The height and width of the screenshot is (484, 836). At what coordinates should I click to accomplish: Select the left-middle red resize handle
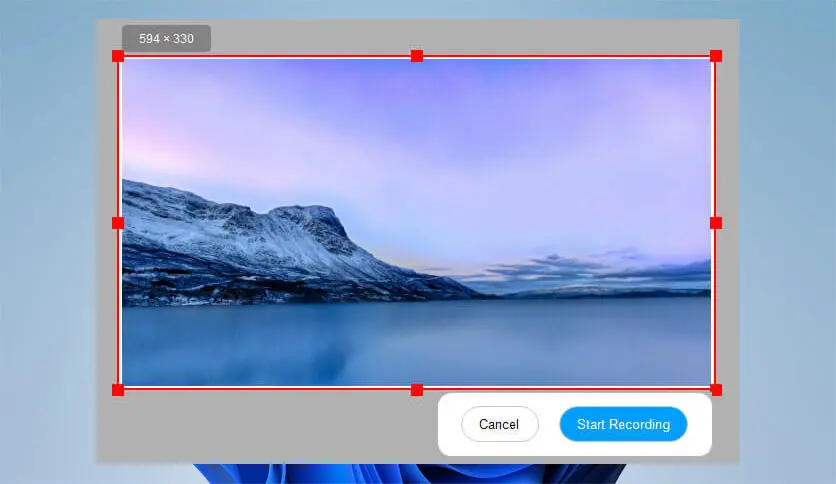pyautogui.click(x=118, y=223)
